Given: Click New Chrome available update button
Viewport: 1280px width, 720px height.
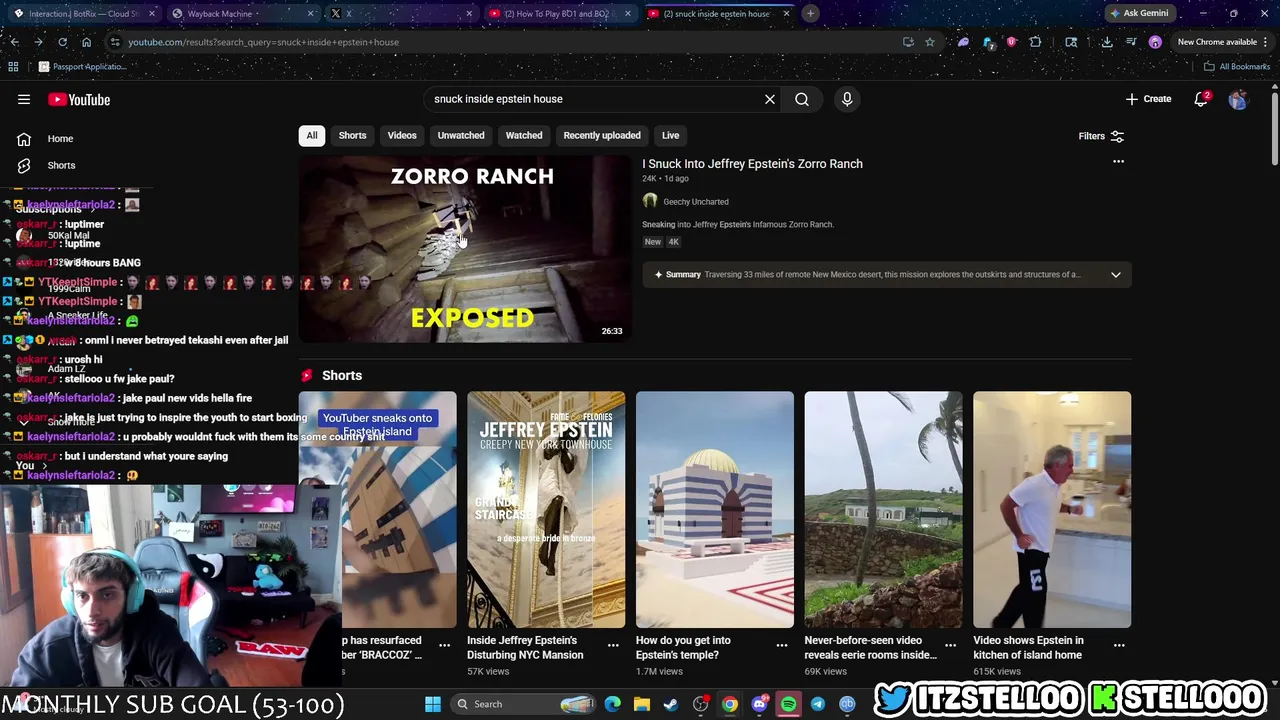Looking at the screenshot, I should (1217, 42).
